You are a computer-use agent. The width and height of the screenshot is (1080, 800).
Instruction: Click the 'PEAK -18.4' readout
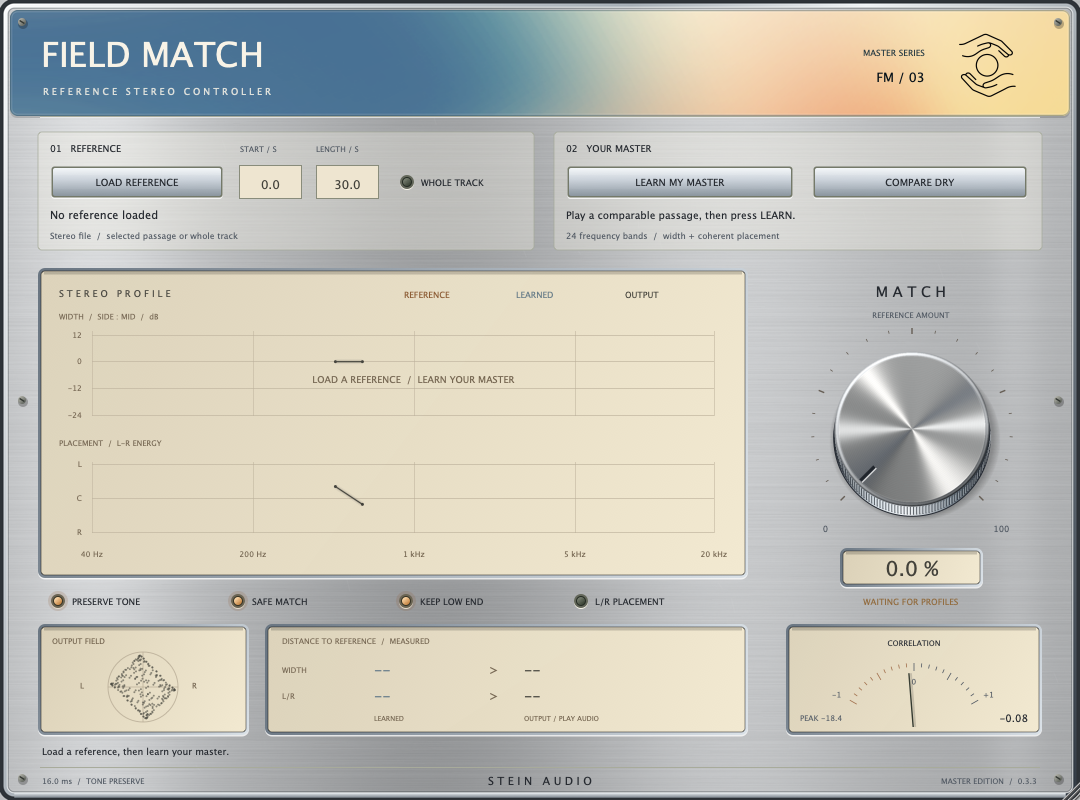coord(820,718)
